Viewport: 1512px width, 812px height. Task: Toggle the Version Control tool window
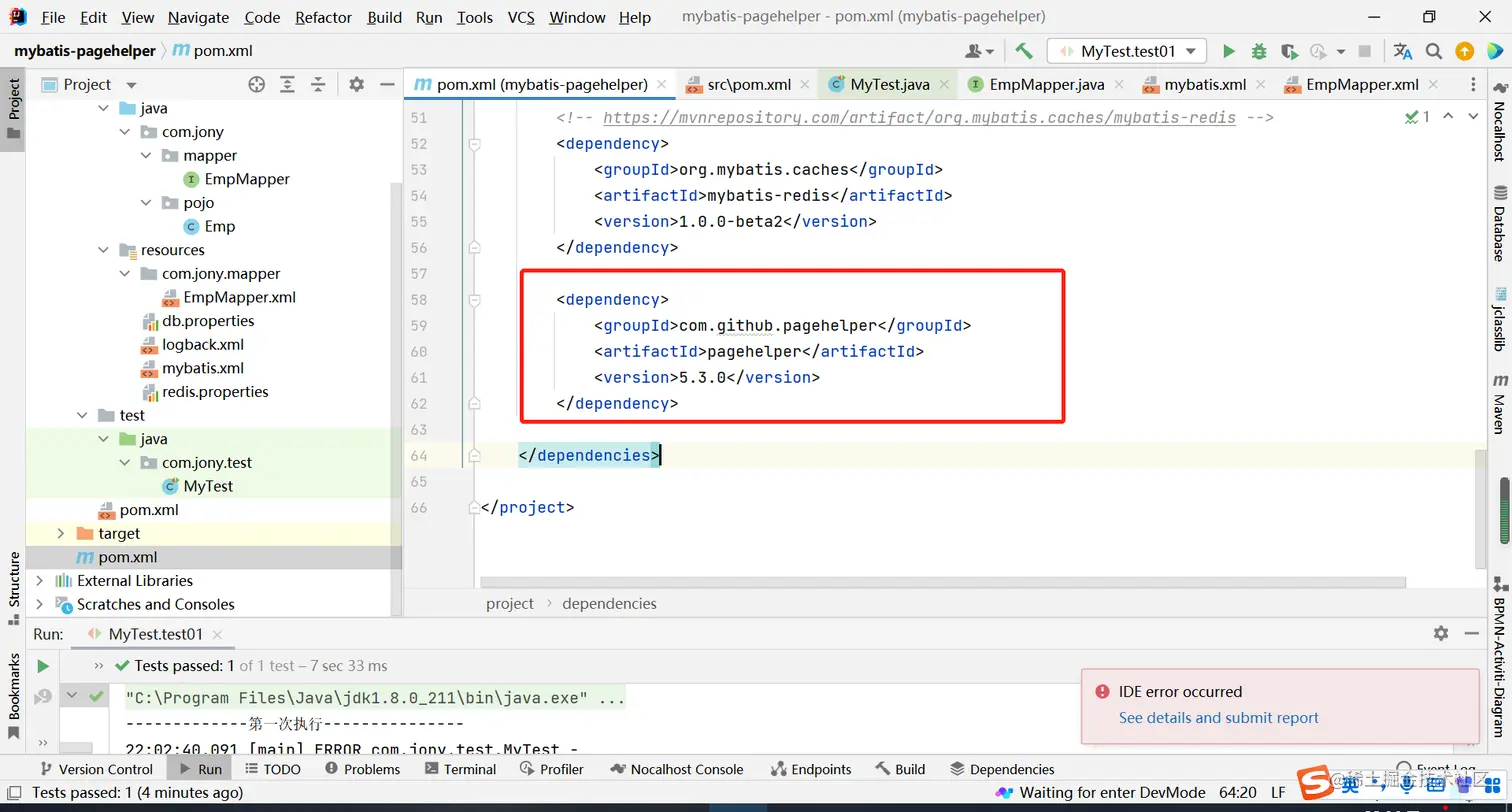96,769
